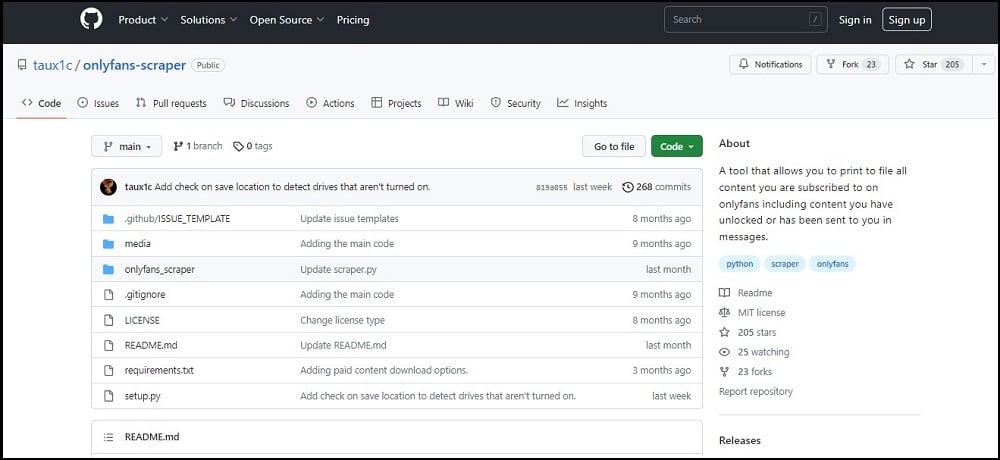The height and width of the screenshot is (460, 1000).
Task: Click the tag icon next to 0 tags
Action: (238, 147)
